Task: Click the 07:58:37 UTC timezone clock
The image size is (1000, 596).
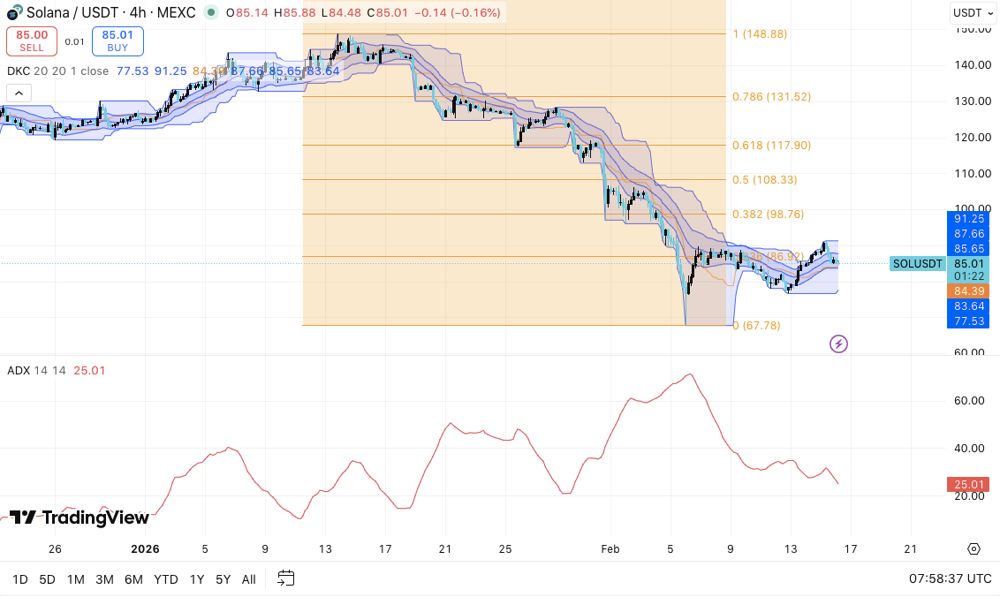Action: (x=950, y=579)
